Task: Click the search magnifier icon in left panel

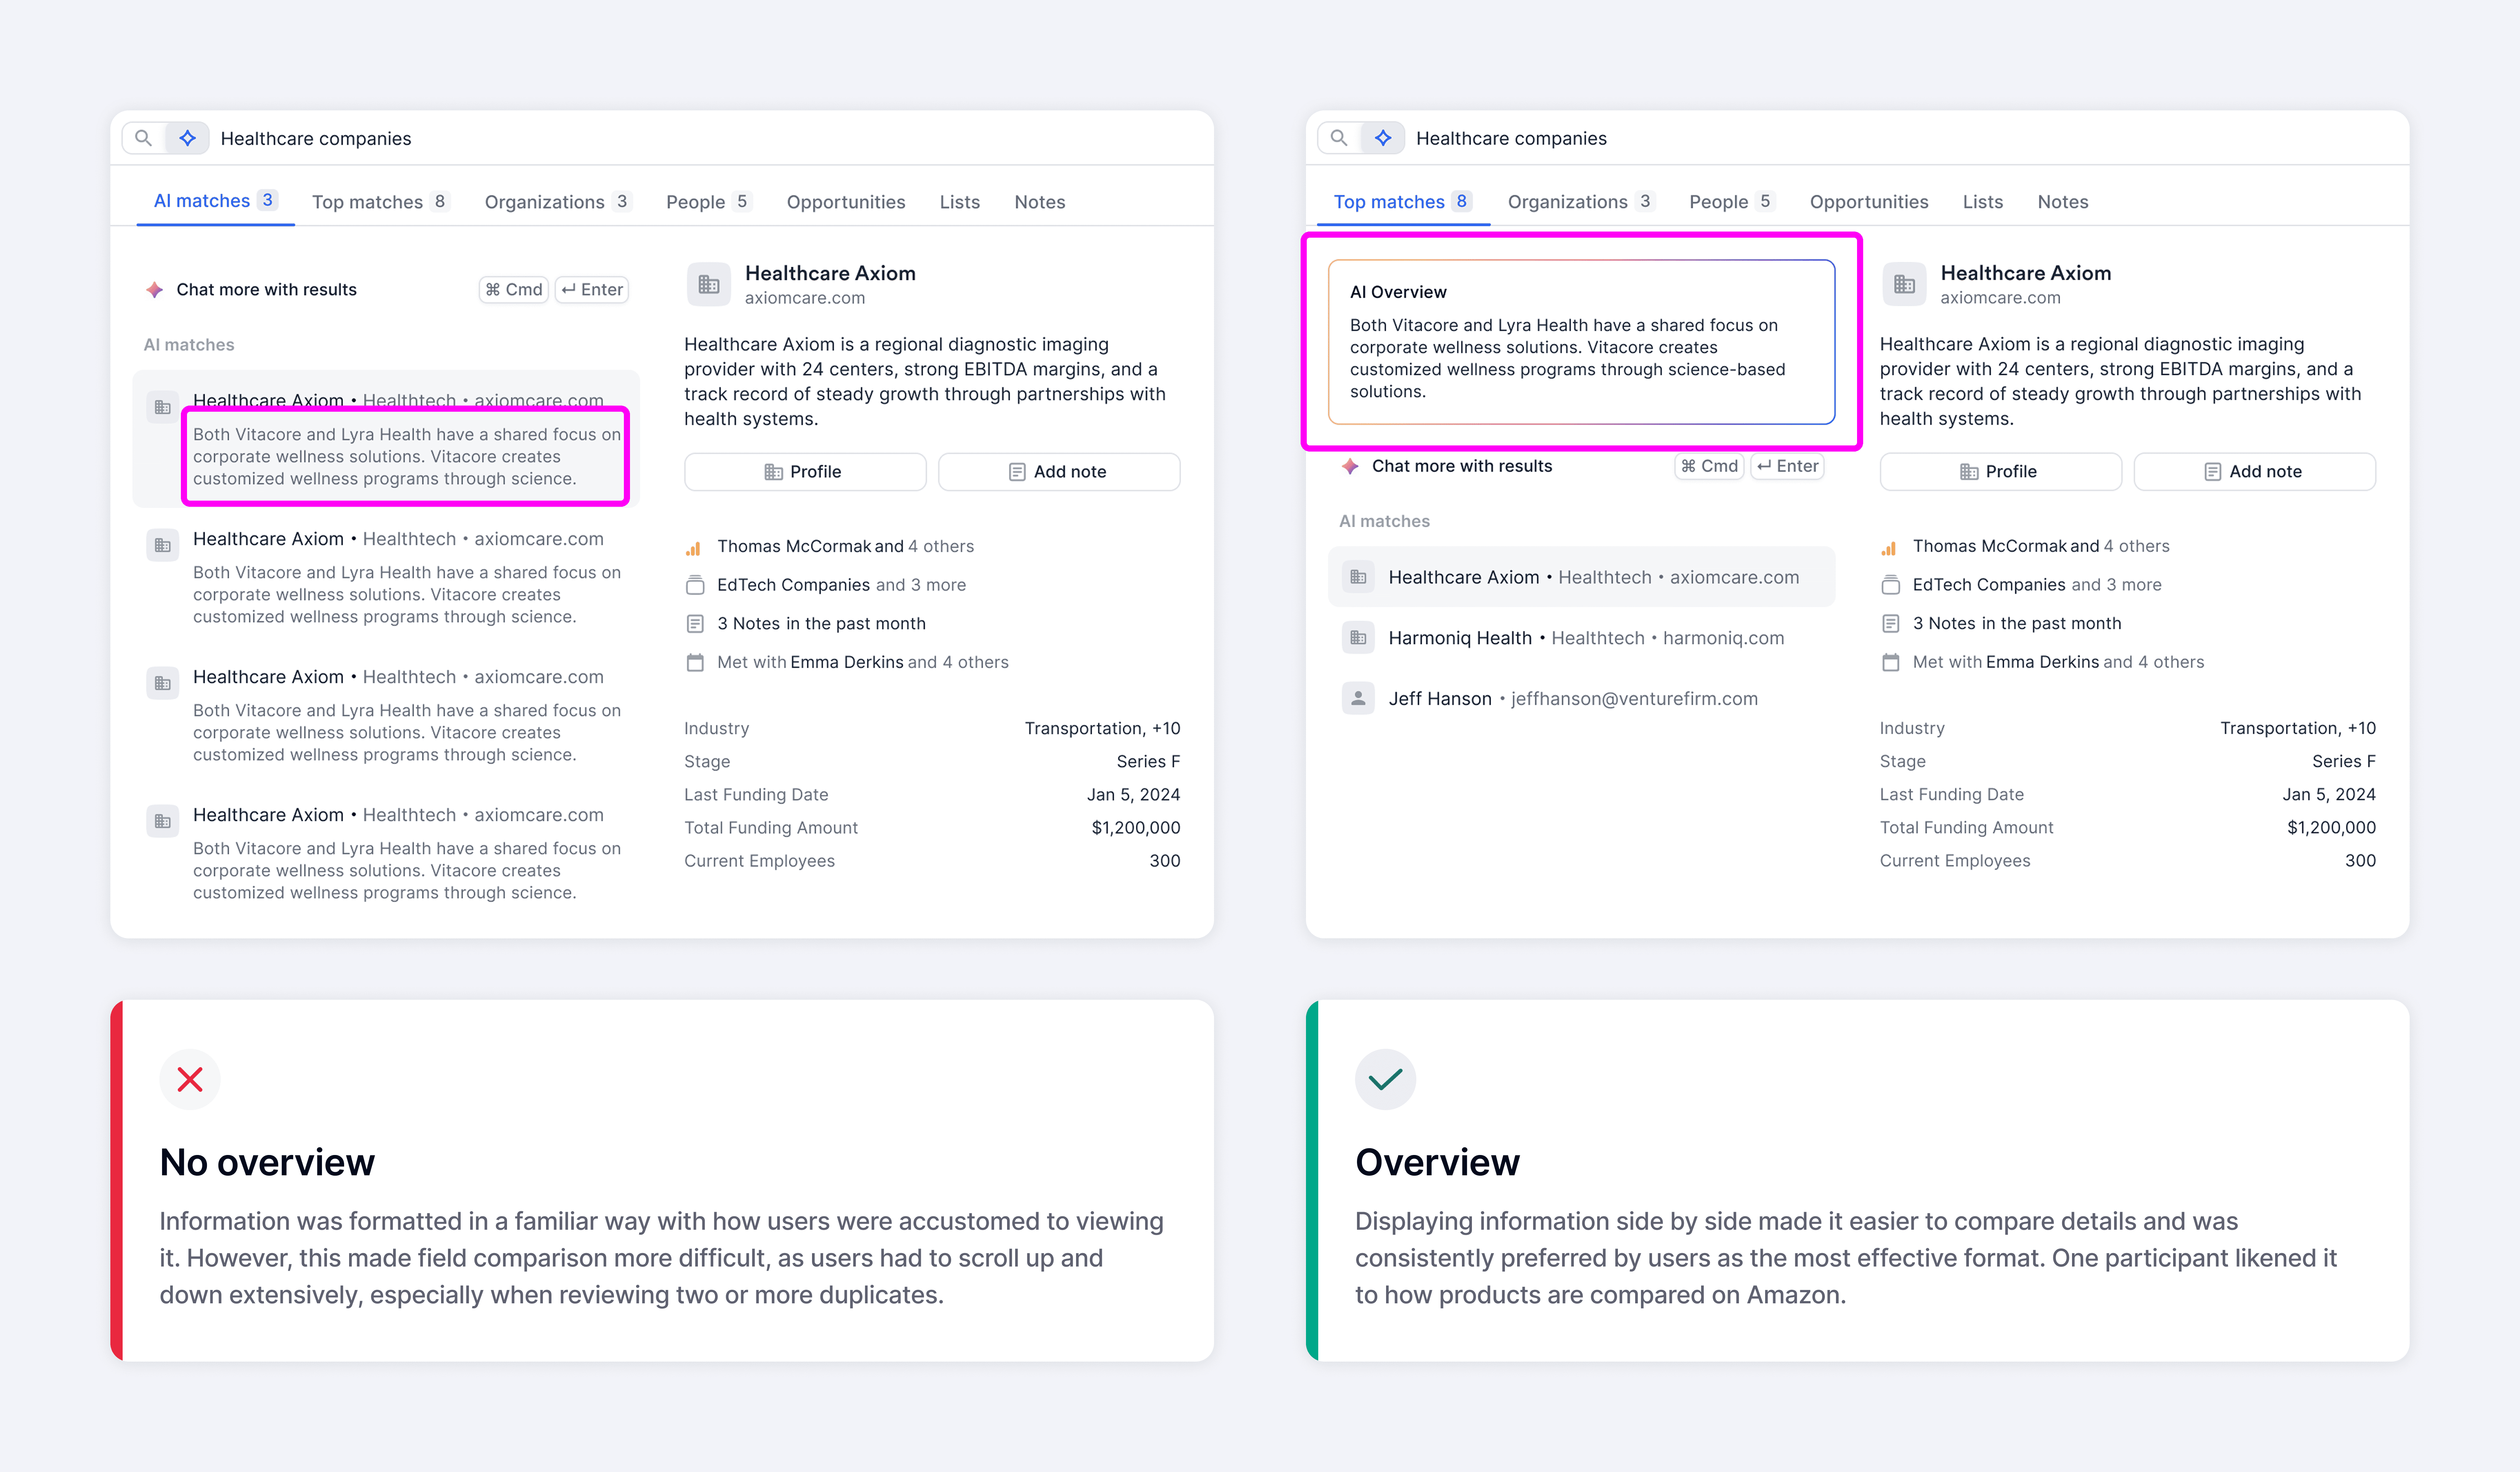Action: point(143,138)
